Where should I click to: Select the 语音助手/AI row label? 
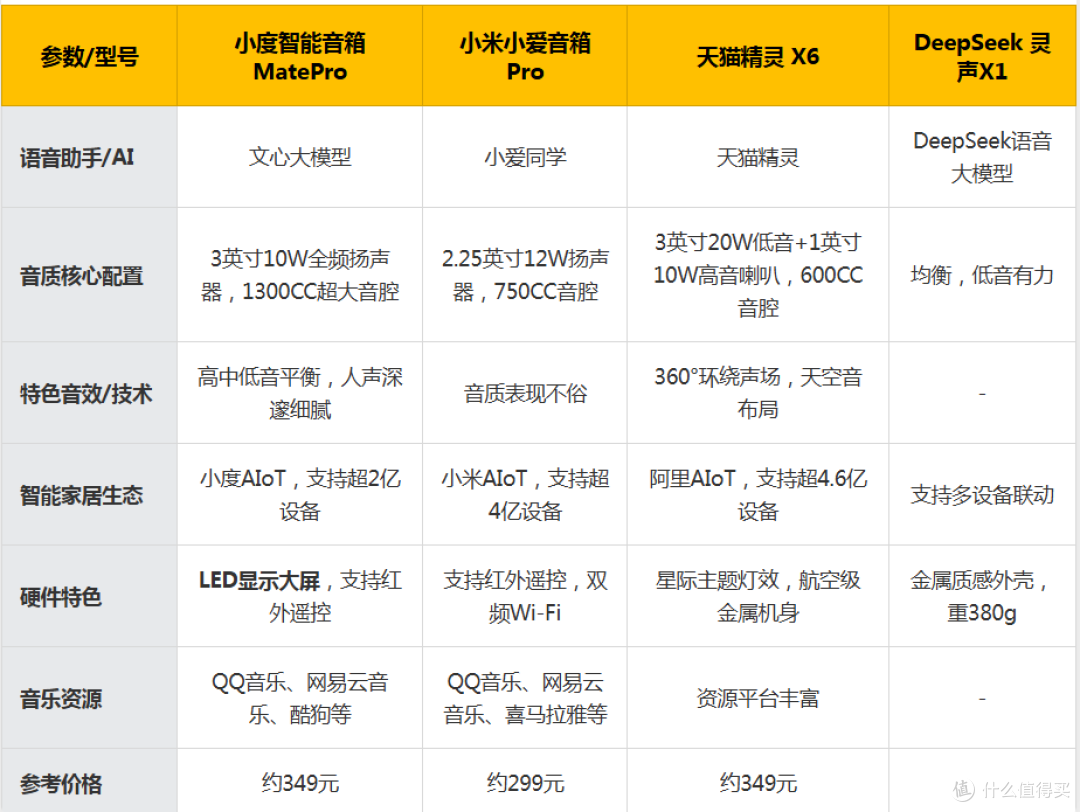point(89,157)
